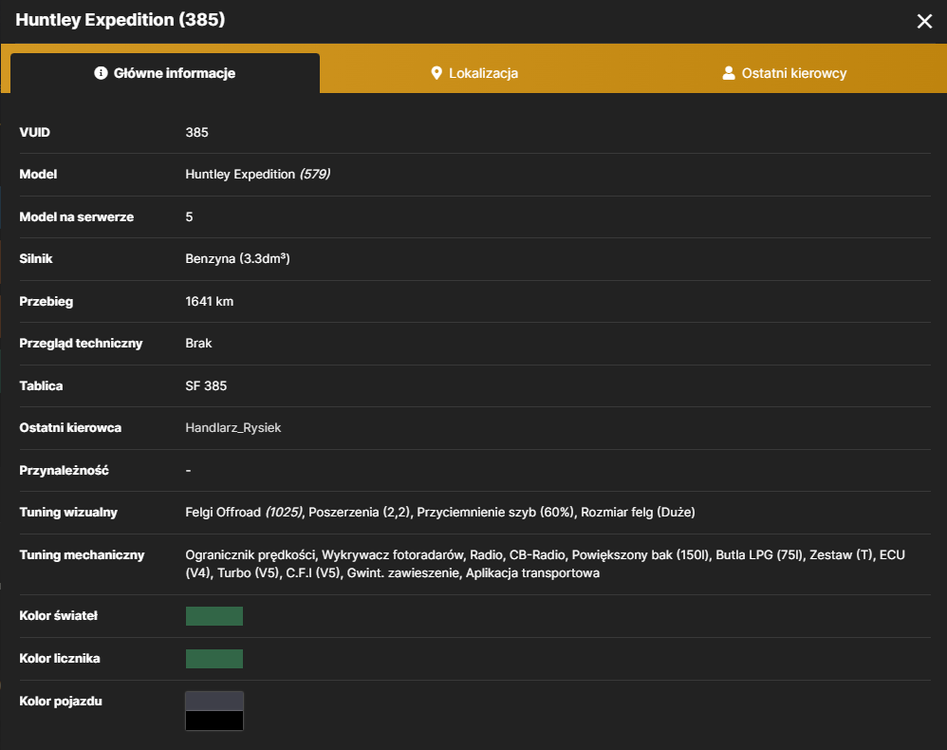Select the black Kolor pojazdu swatch
Viewport: 947px width, 750px height.
(214, 720)
